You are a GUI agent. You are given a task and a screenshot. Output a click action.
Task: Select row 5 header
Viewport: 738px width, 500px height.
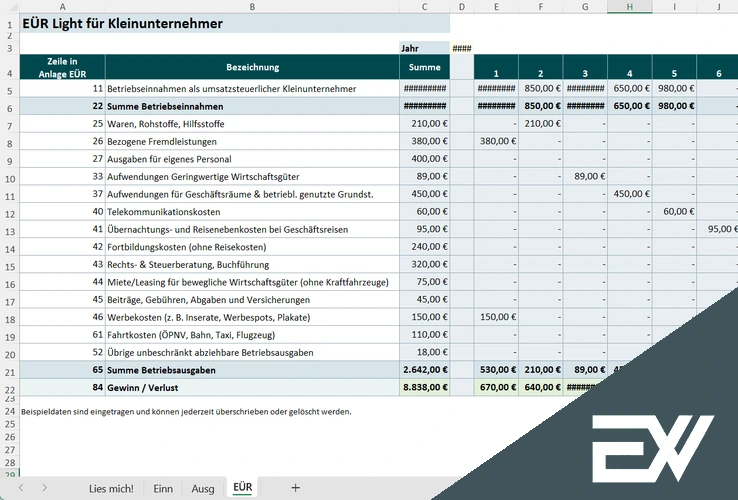coord(9,90)
